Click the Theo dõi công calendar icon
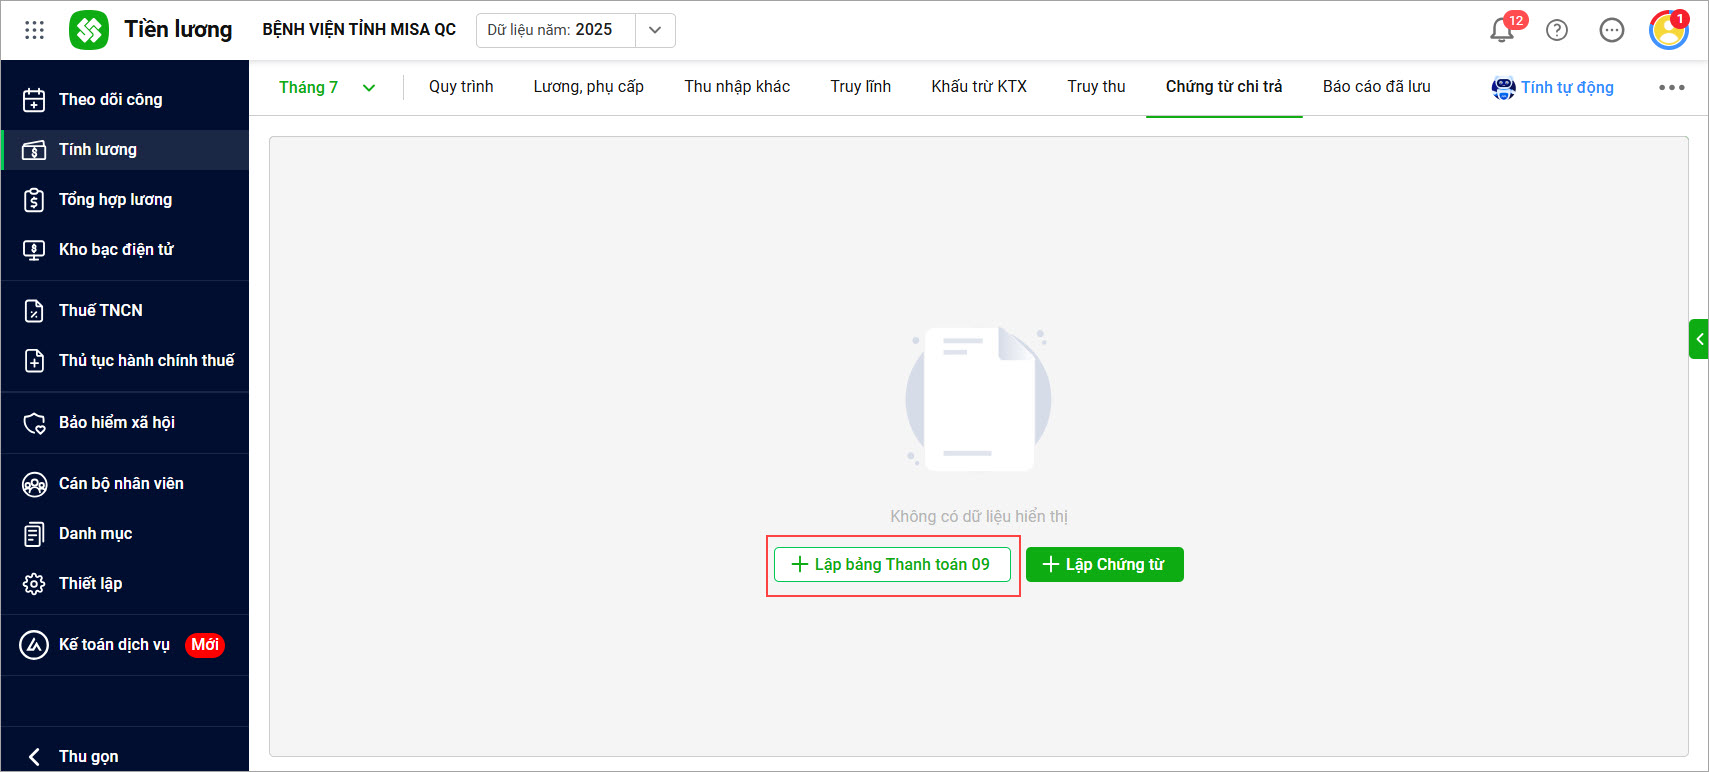The height and width of the screenshot is (772, 1709). pos(34,100)
